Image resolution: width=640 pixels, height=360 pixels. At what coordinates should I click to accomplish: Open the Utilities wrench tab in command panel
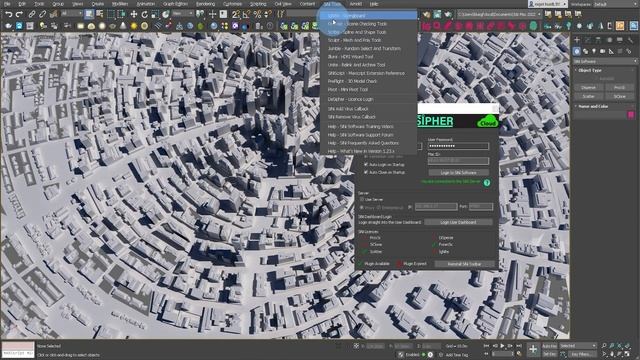630,40
